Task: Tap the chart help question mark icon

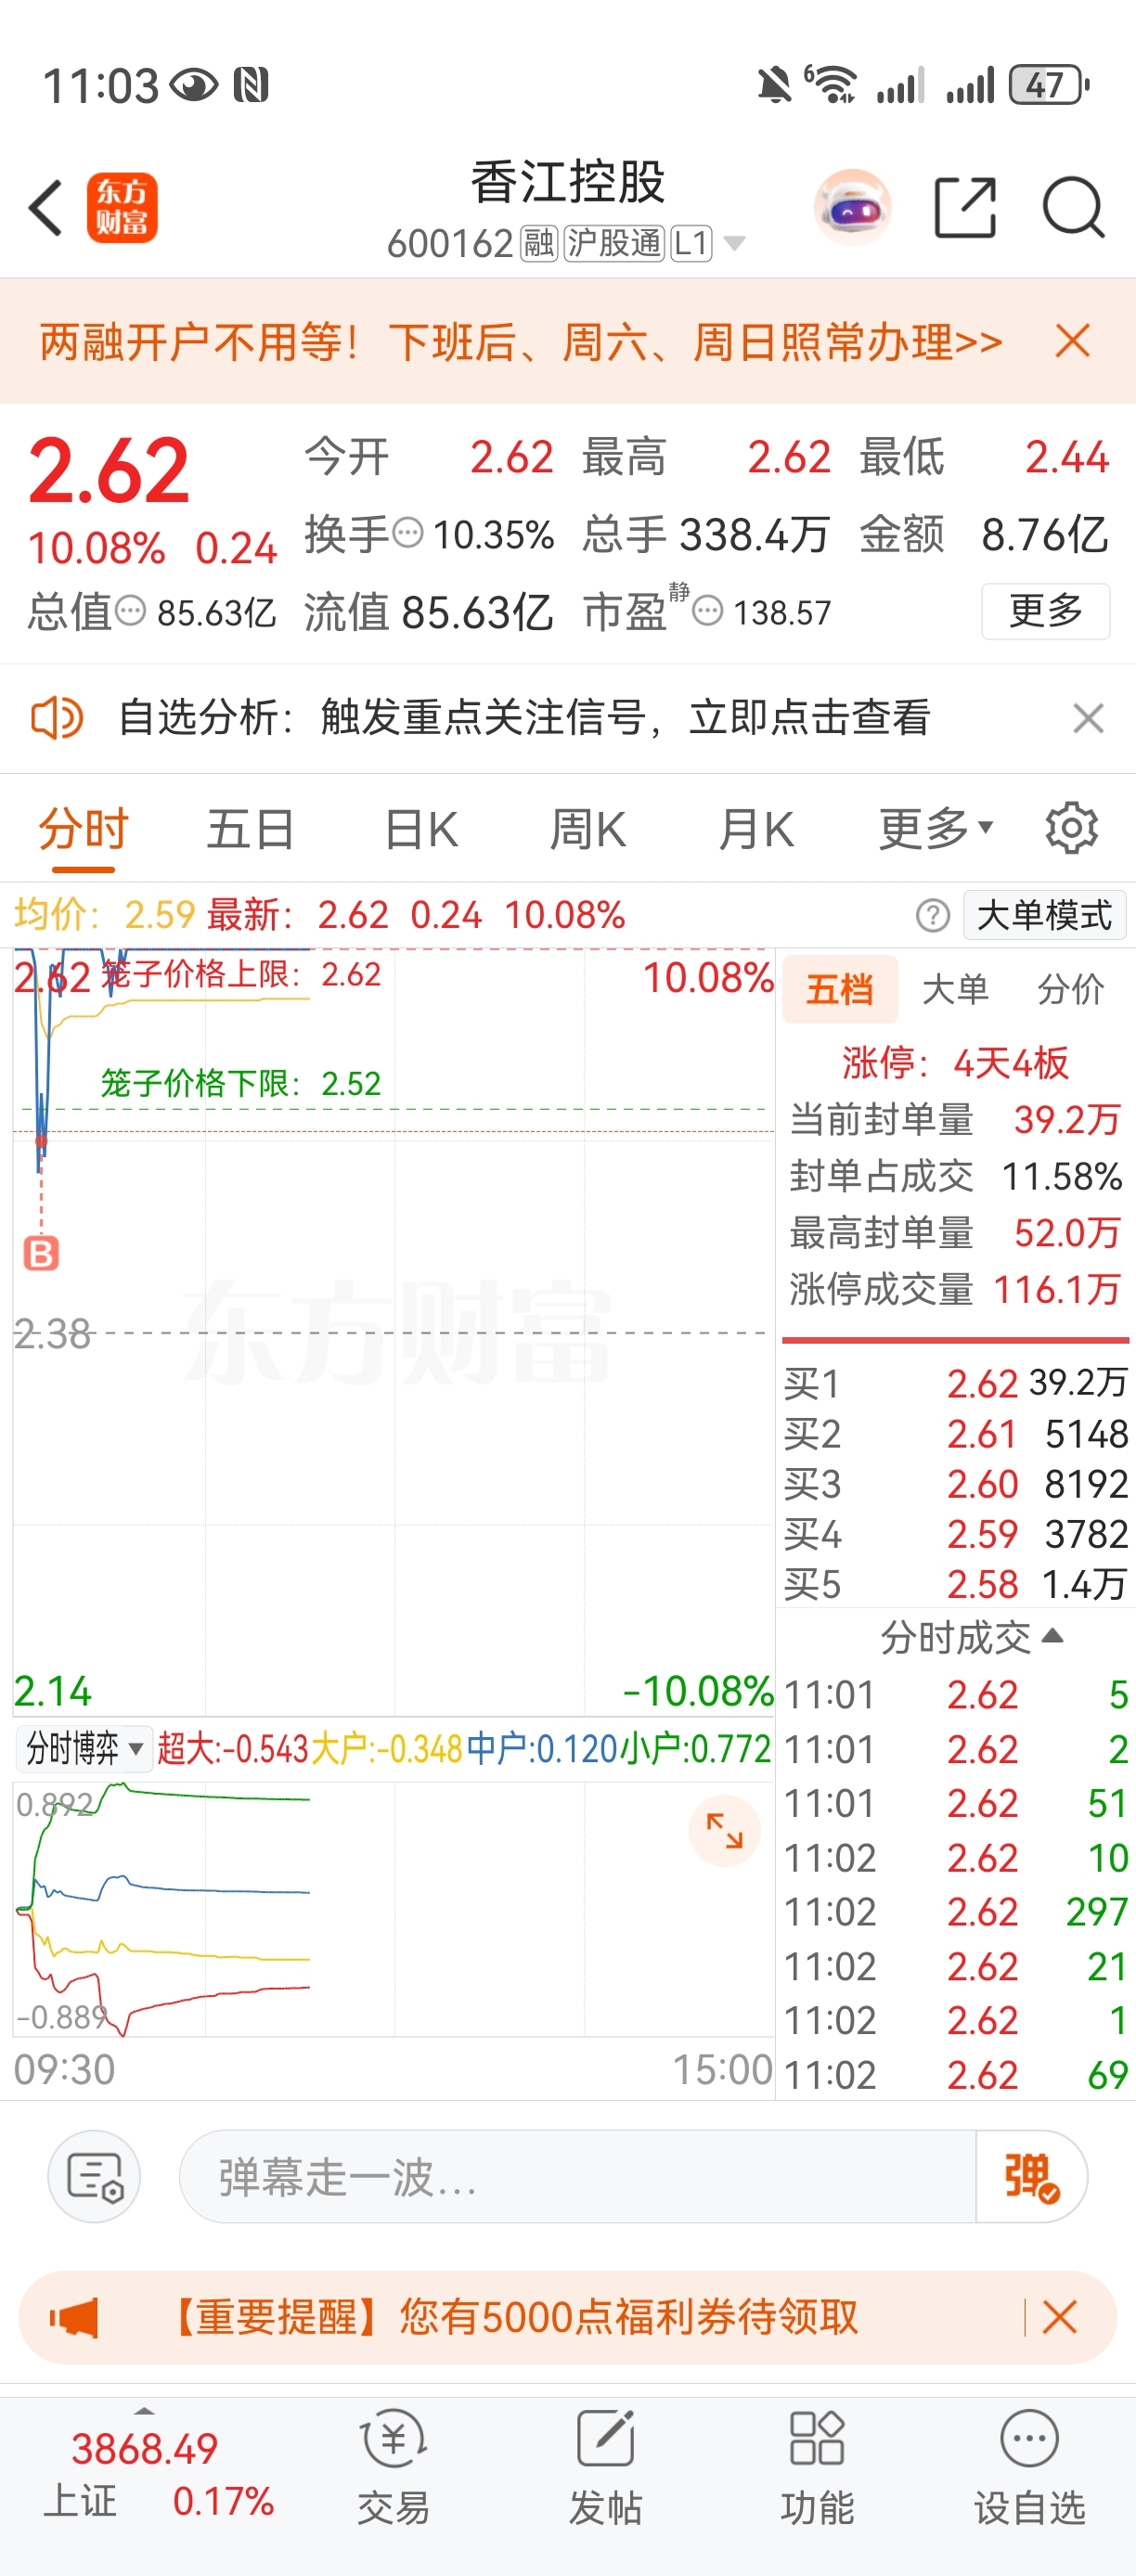Action: (933, 915)
